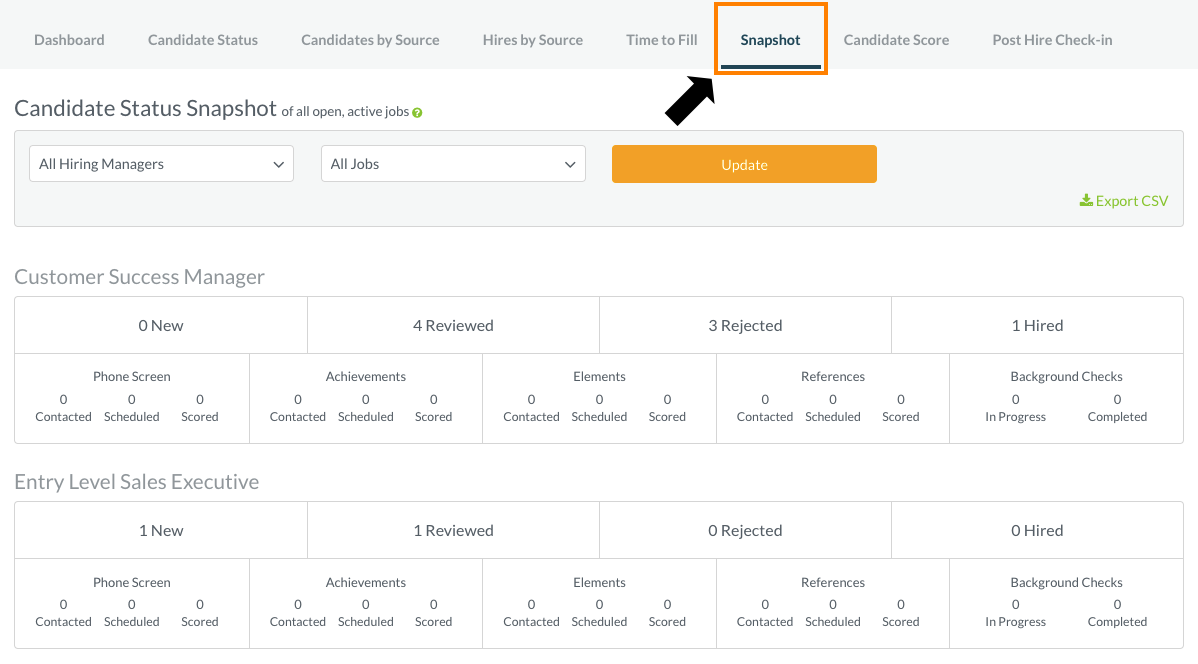The width and height of the screenshot is (1198, 664).
Task: Click the Export CSV link
Action: (1124, 201)
